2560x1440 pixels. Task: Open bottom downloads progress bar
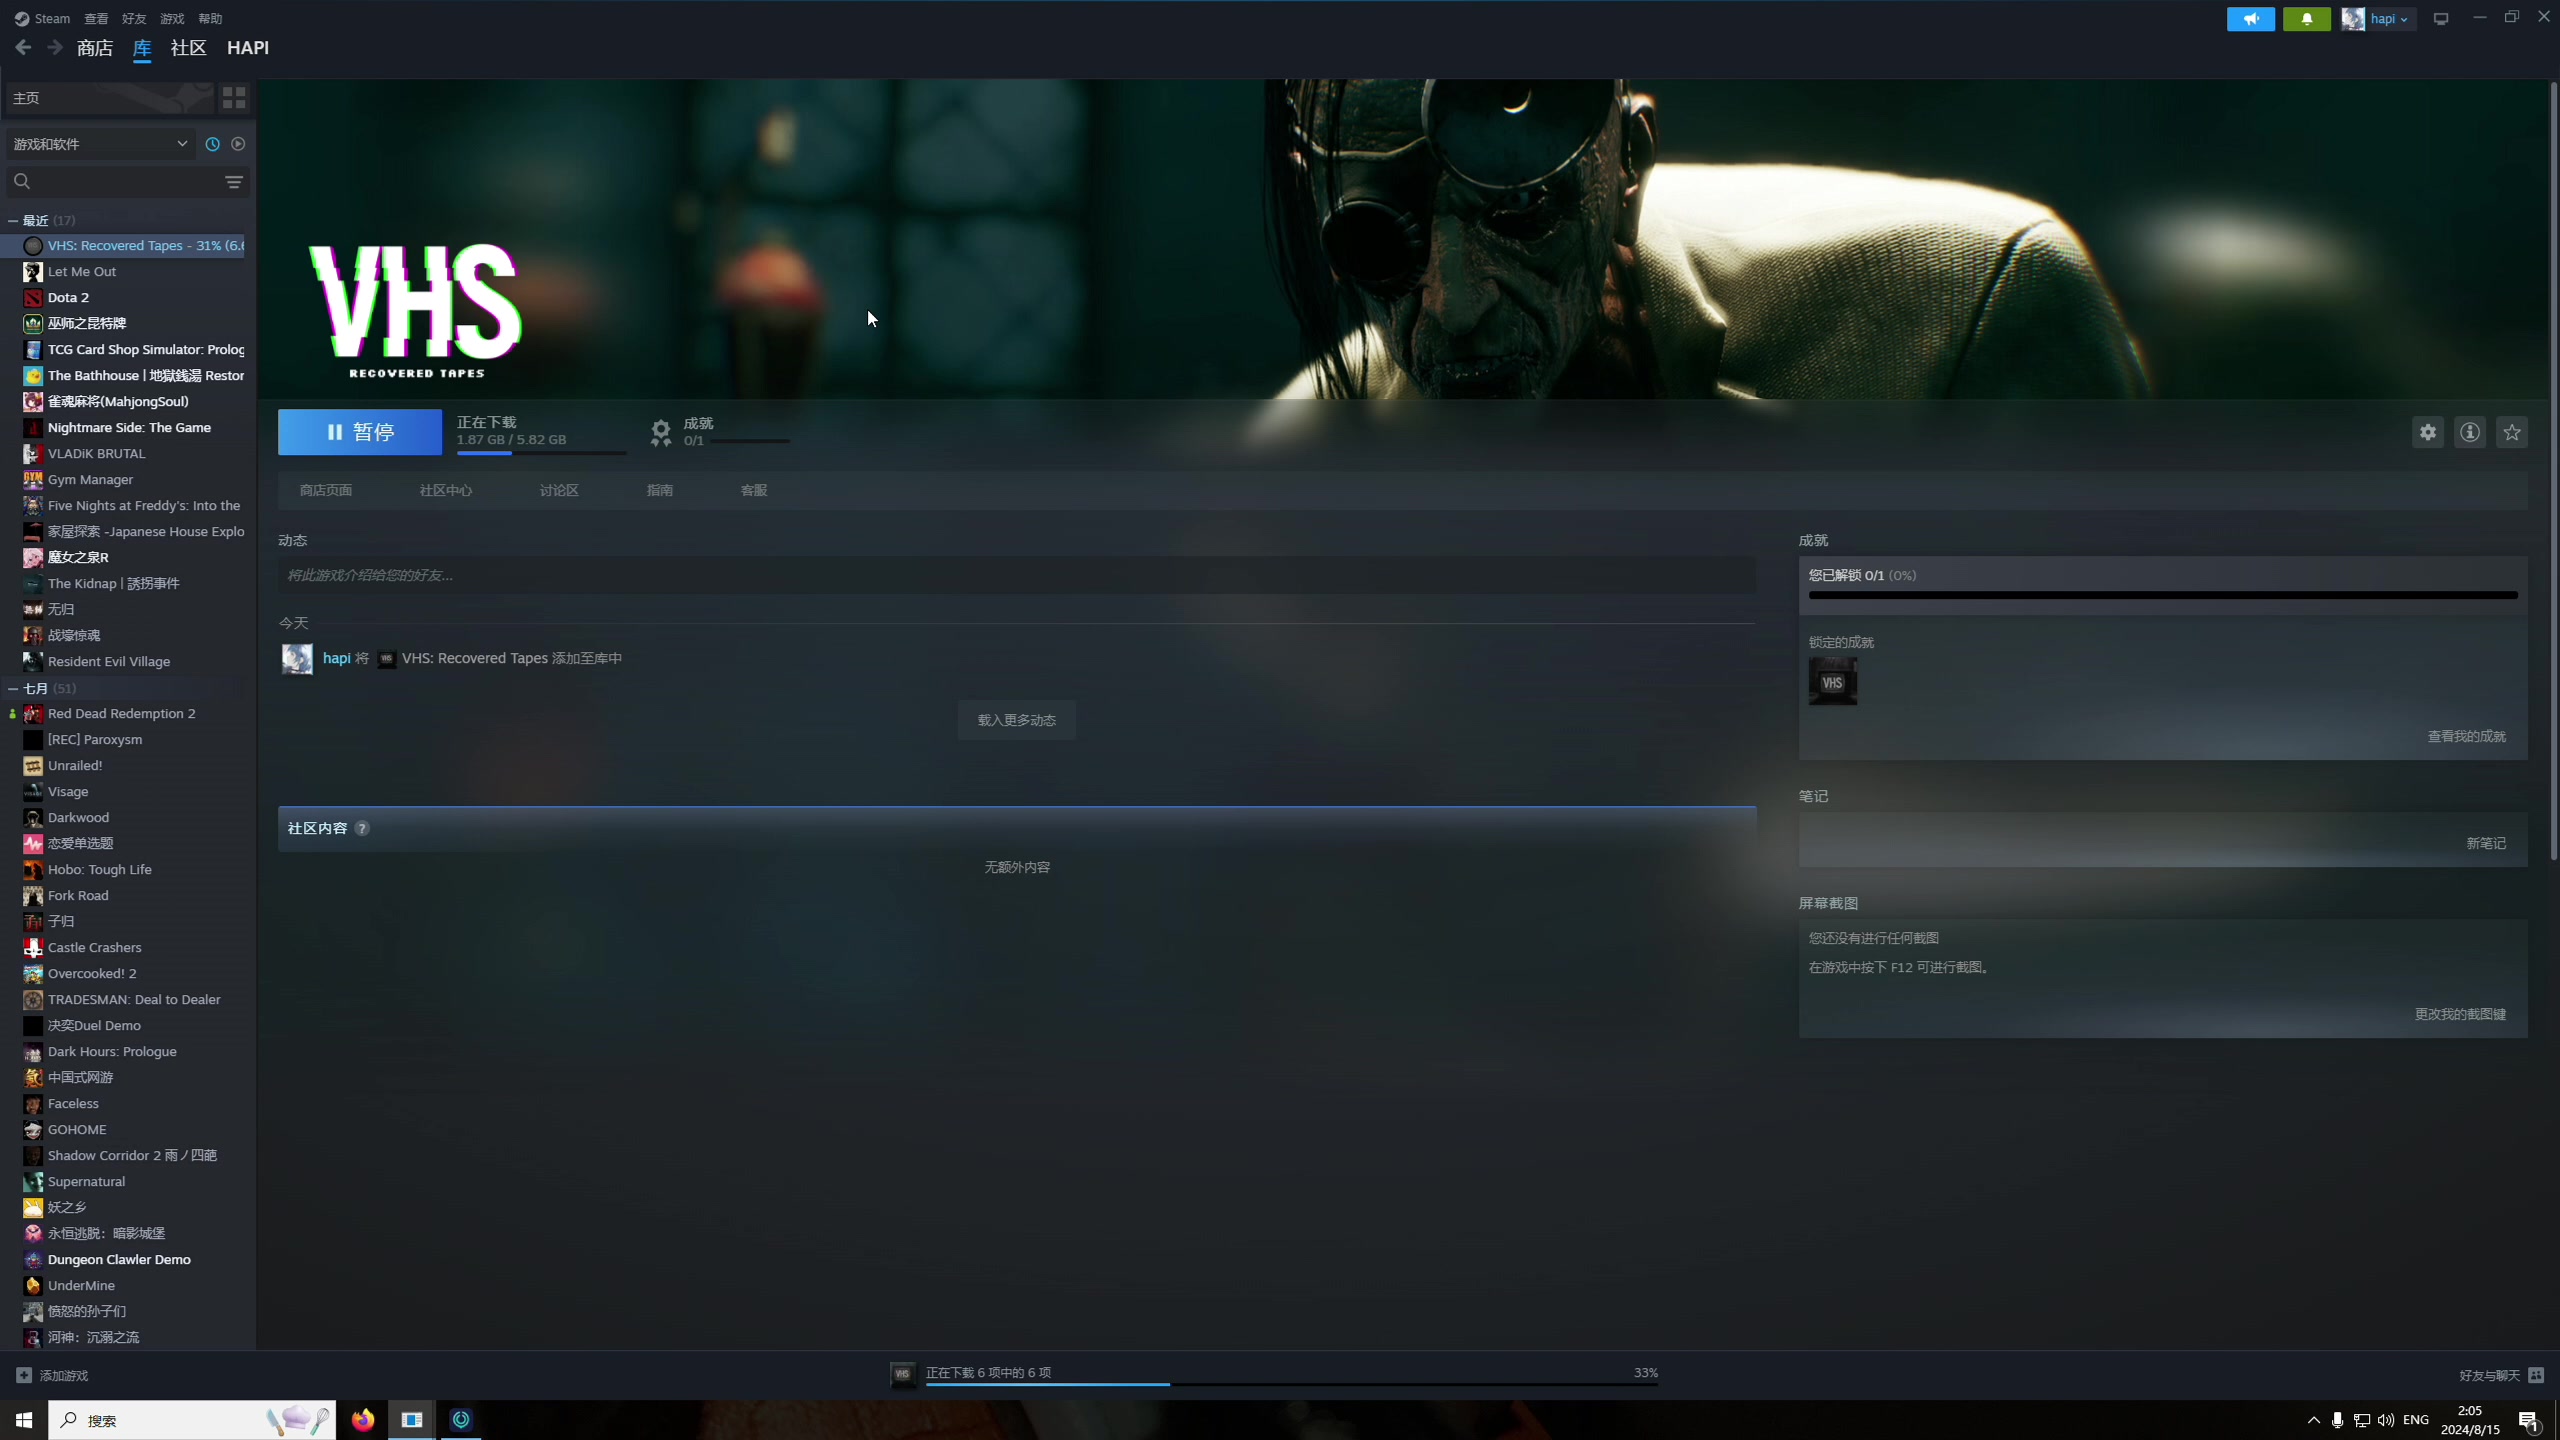click(x=1292, y=1384)
